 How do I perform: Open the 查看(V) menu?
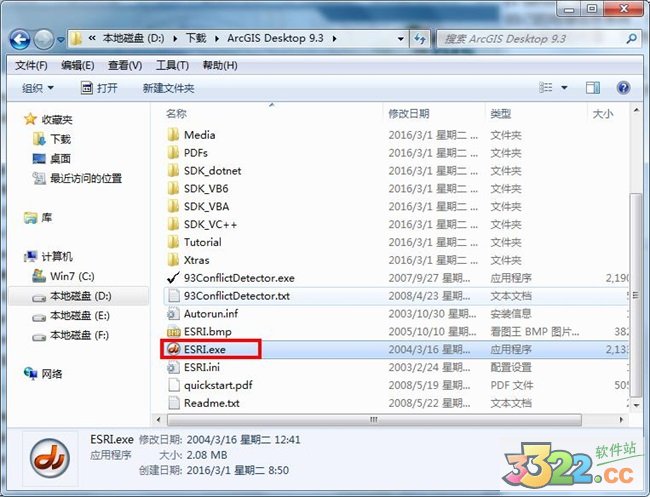125,65
